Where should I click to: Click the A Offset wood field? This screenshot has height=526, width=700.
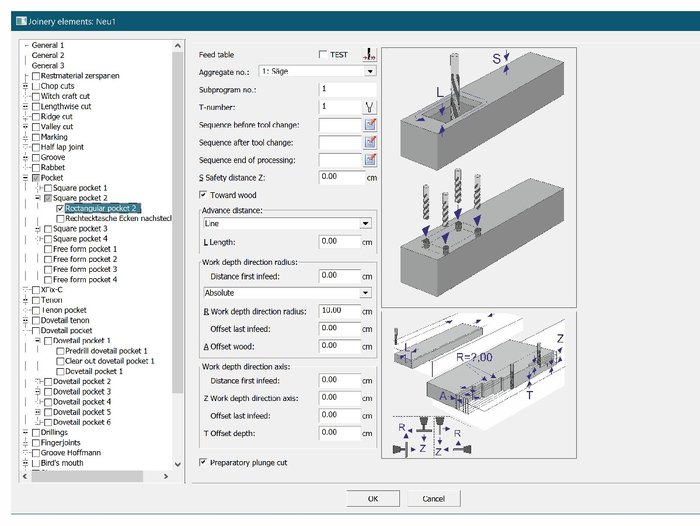(x=340, y=346)
